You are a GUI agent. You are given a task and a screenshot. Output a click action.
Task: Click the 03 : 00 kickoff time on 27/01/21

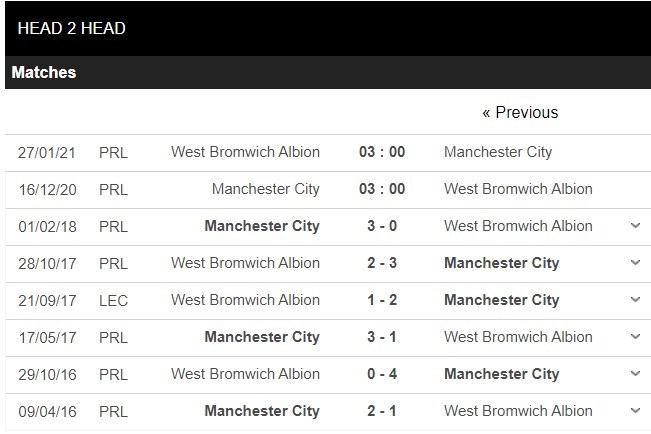pyautogui.click(x=382, y=152)
